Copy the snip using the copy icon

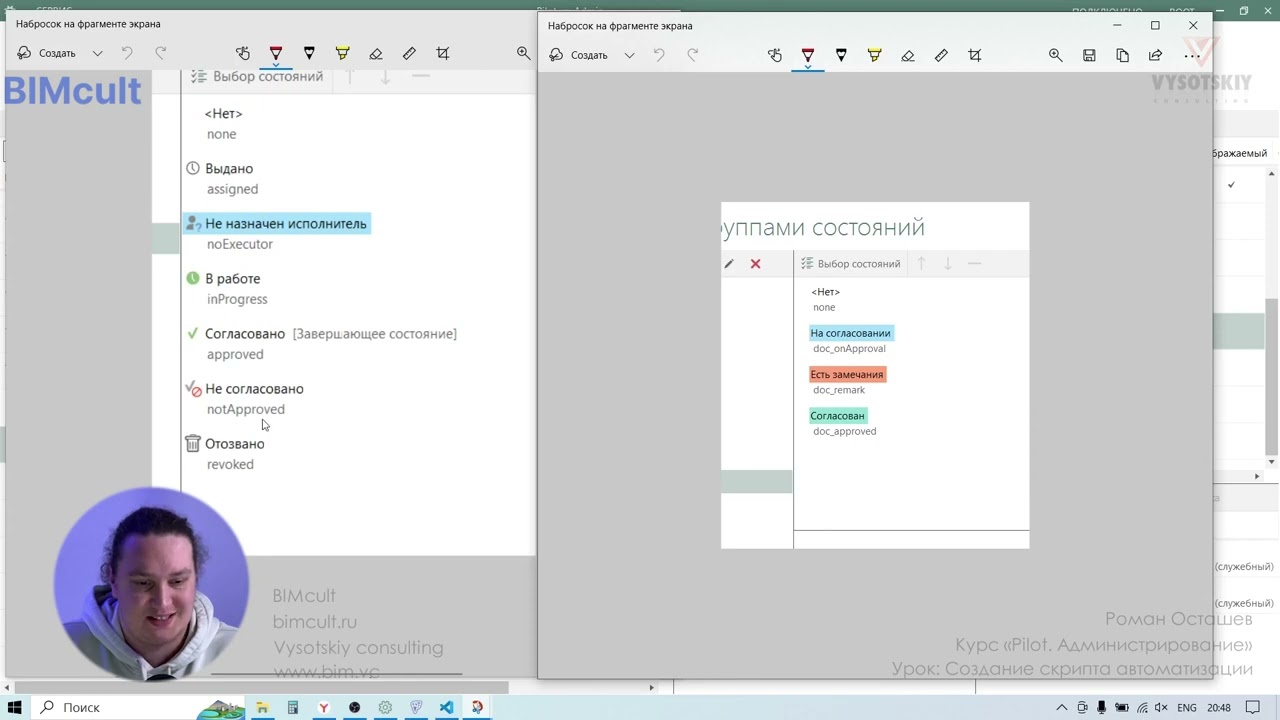coord(1122,55)
